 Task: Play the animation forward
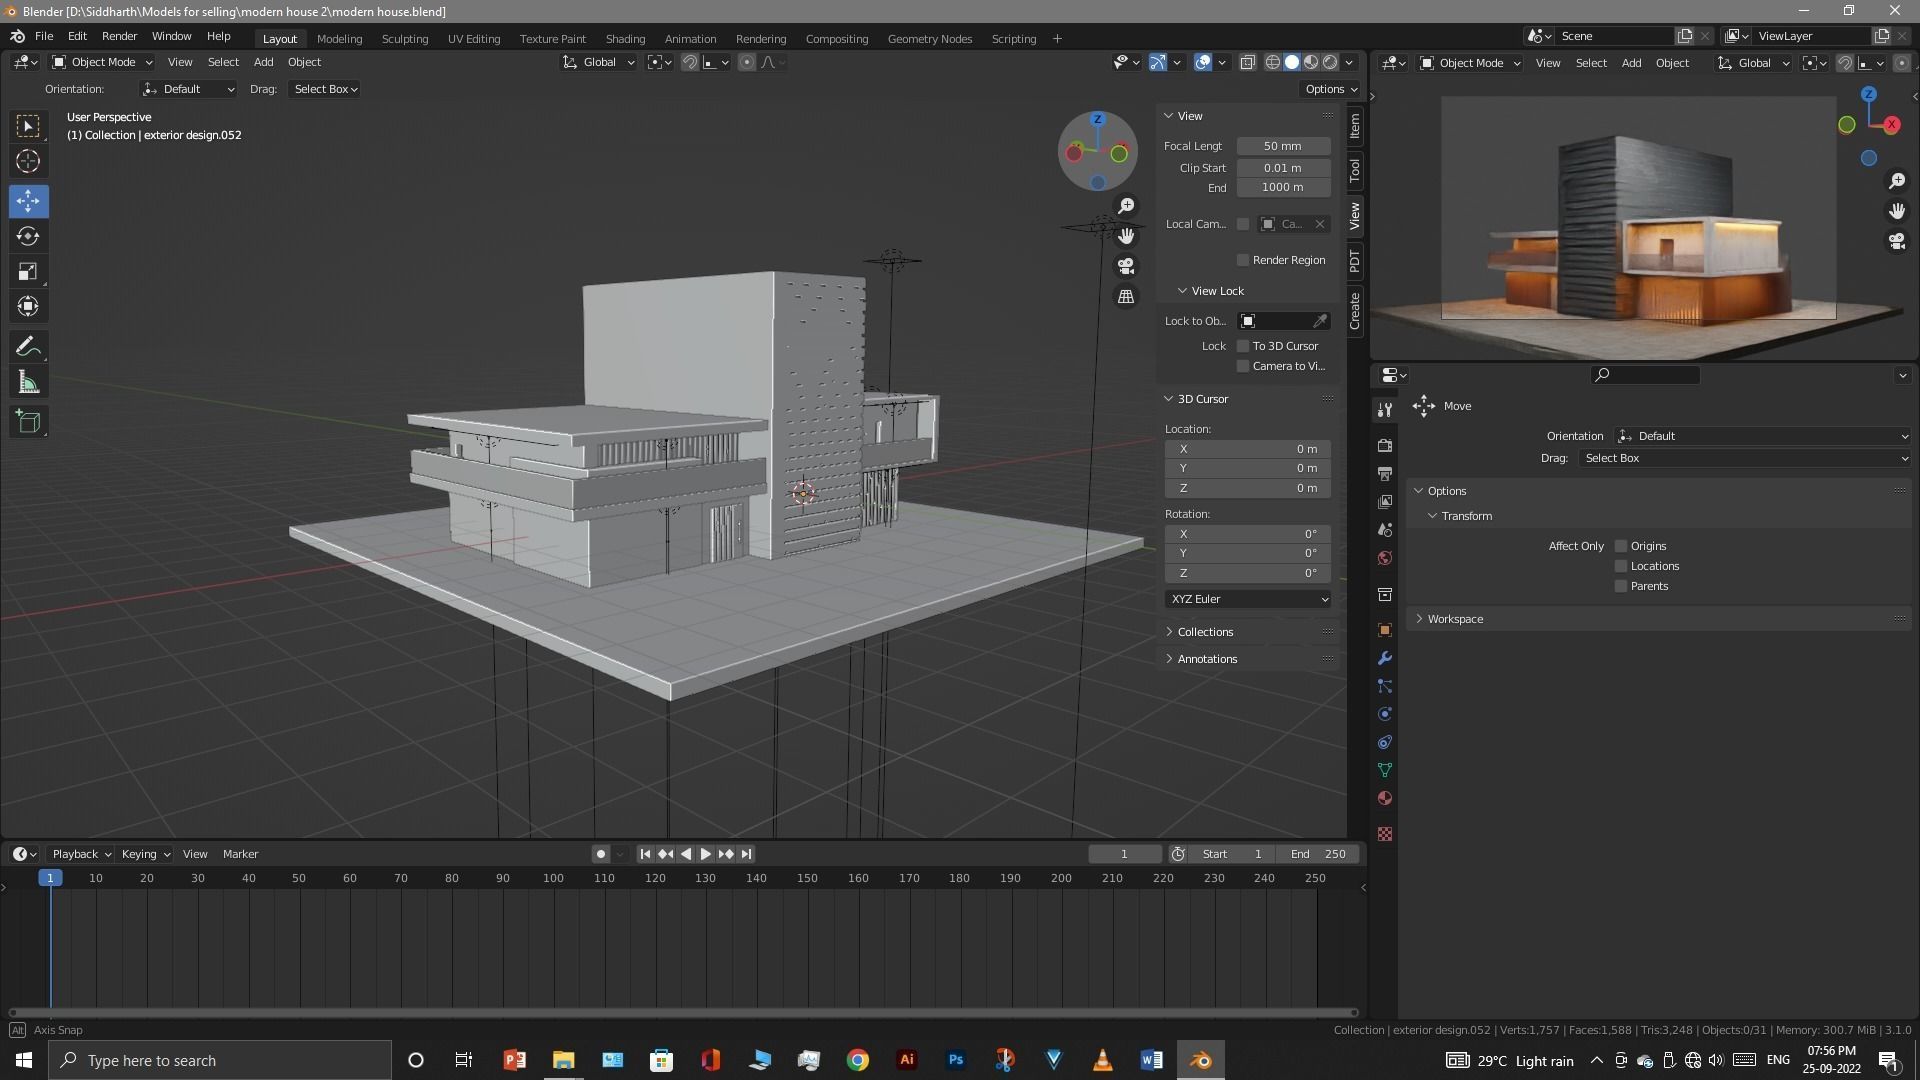(x=706, y=854)
